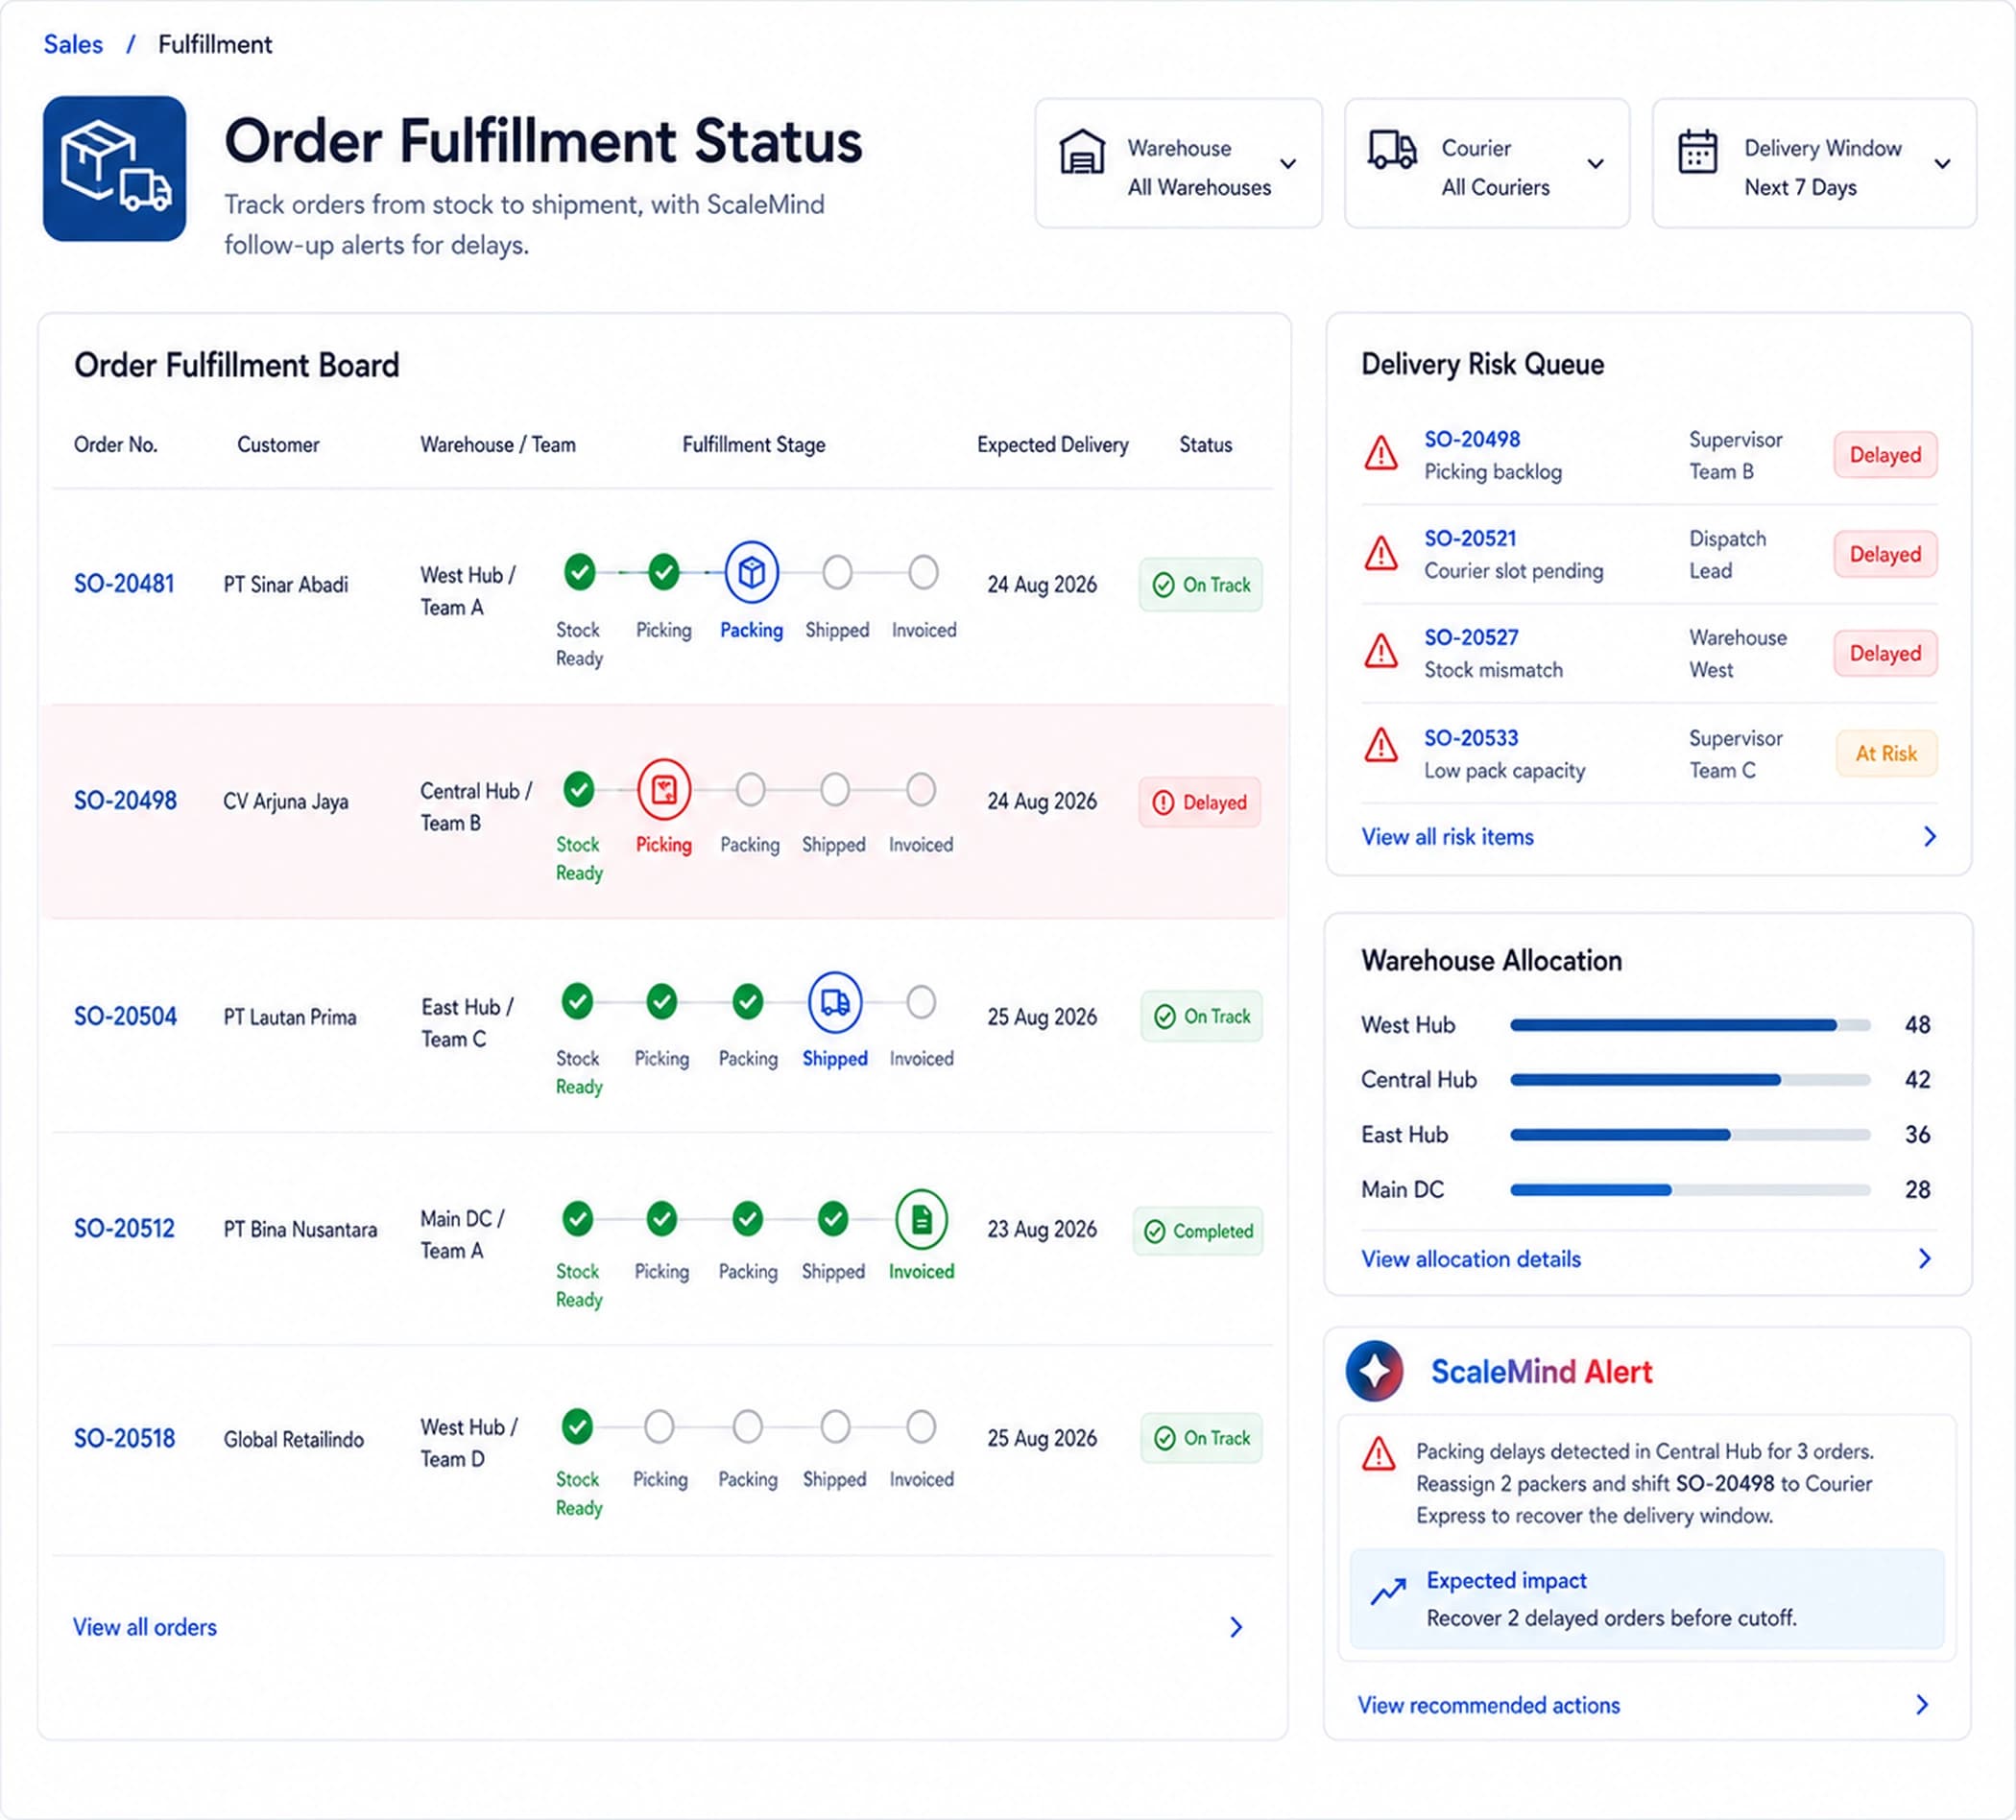Click the courier truck icon in filter

[x=1392, y=150]
